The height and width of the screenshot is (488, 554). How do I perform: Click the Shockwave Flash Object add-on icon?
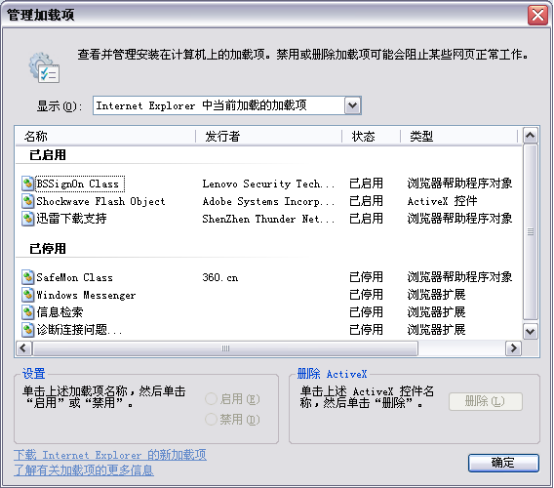(x=28, y=201)
